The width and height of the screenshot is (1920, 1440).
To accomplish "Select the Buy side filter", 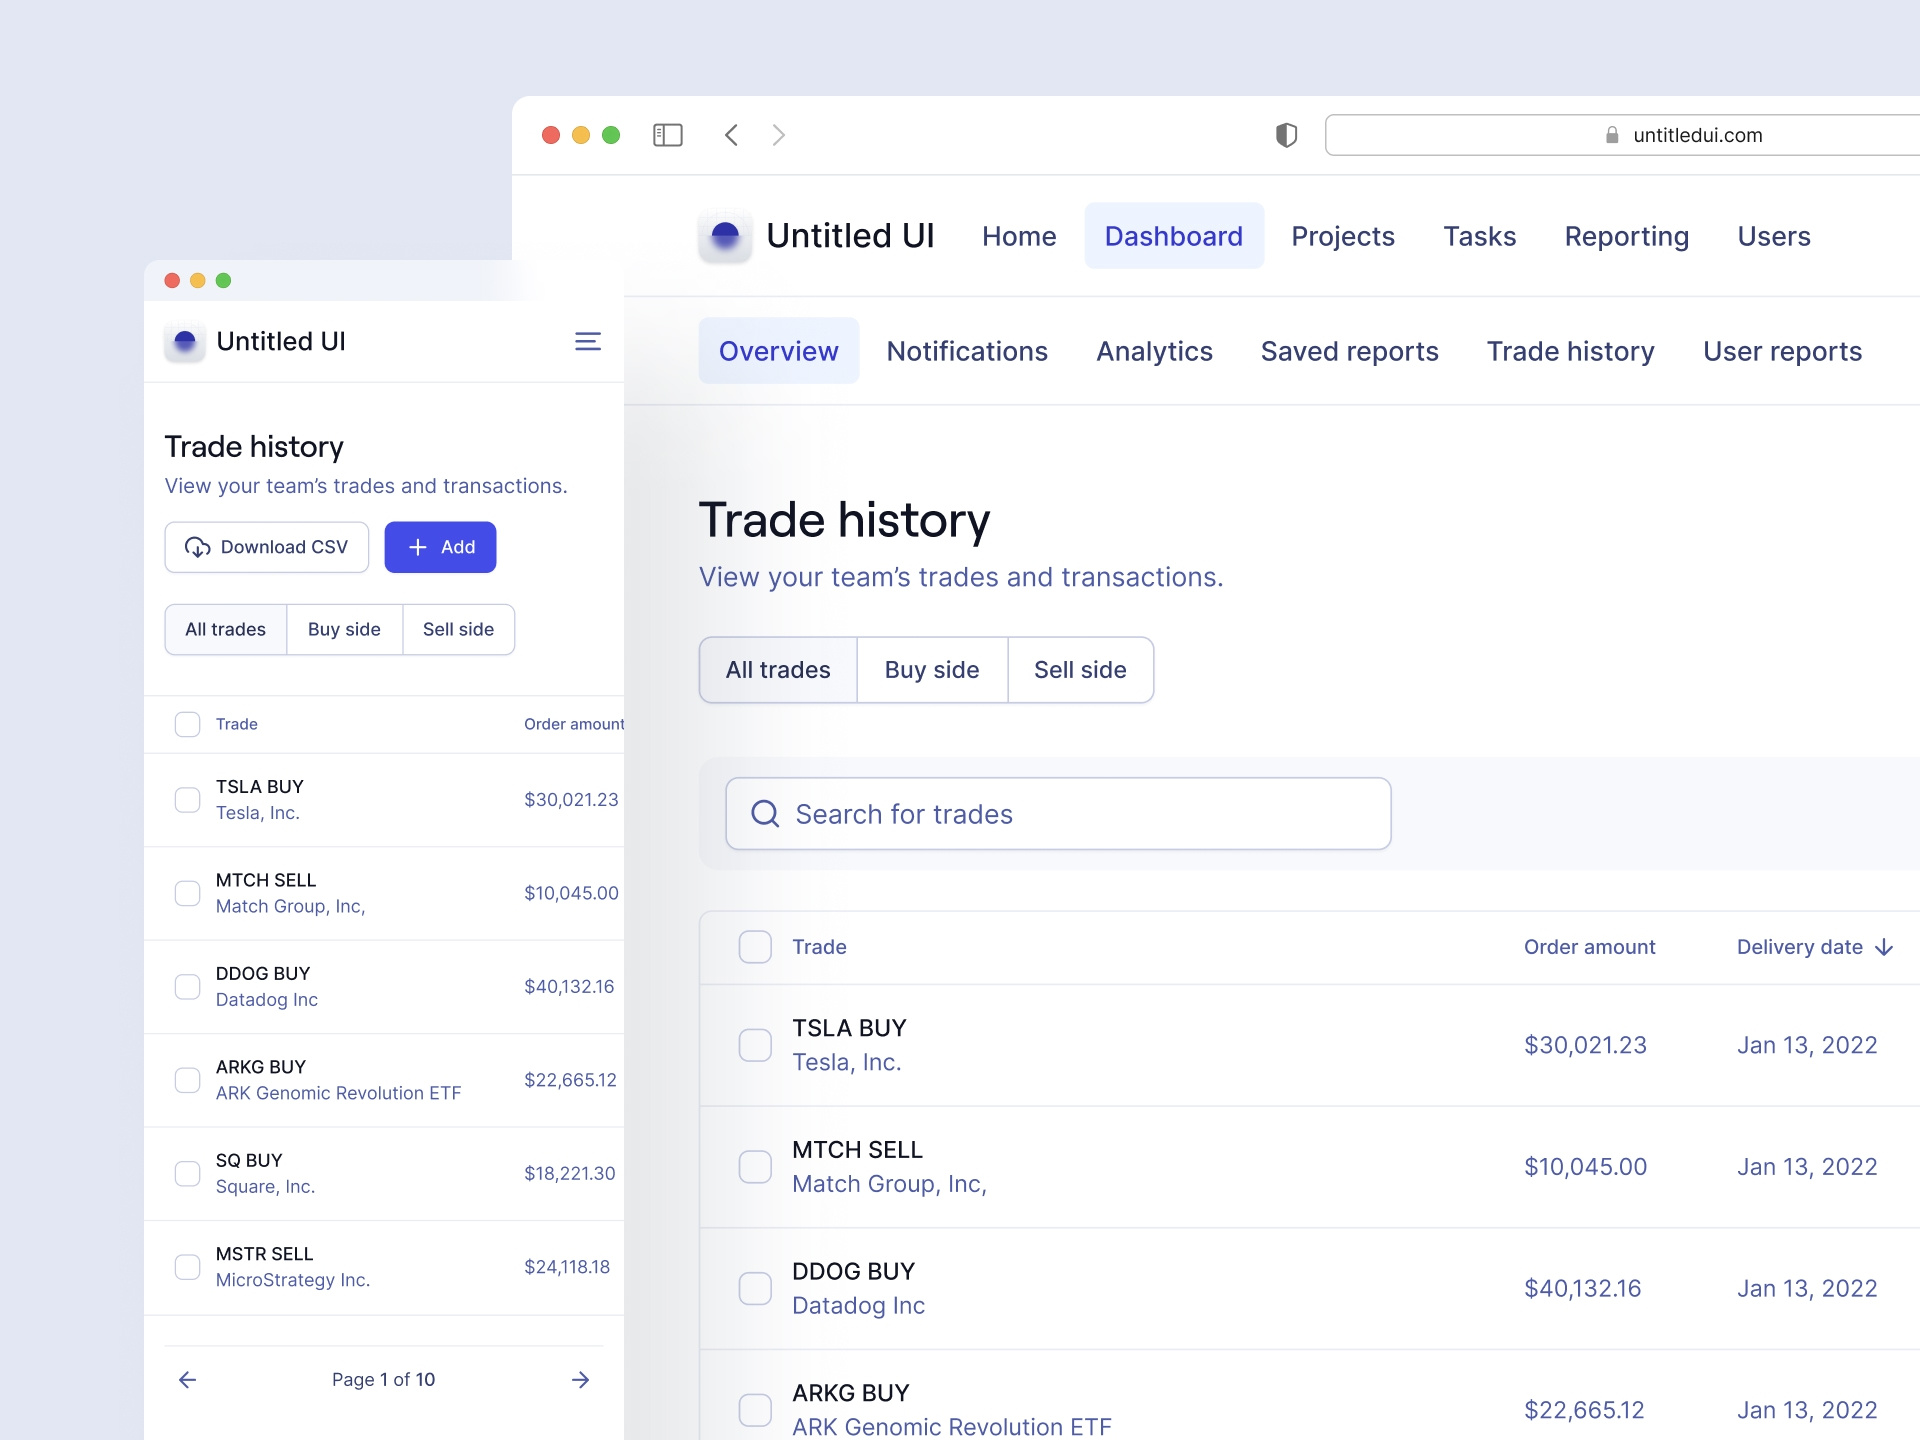I will [932, 670].
